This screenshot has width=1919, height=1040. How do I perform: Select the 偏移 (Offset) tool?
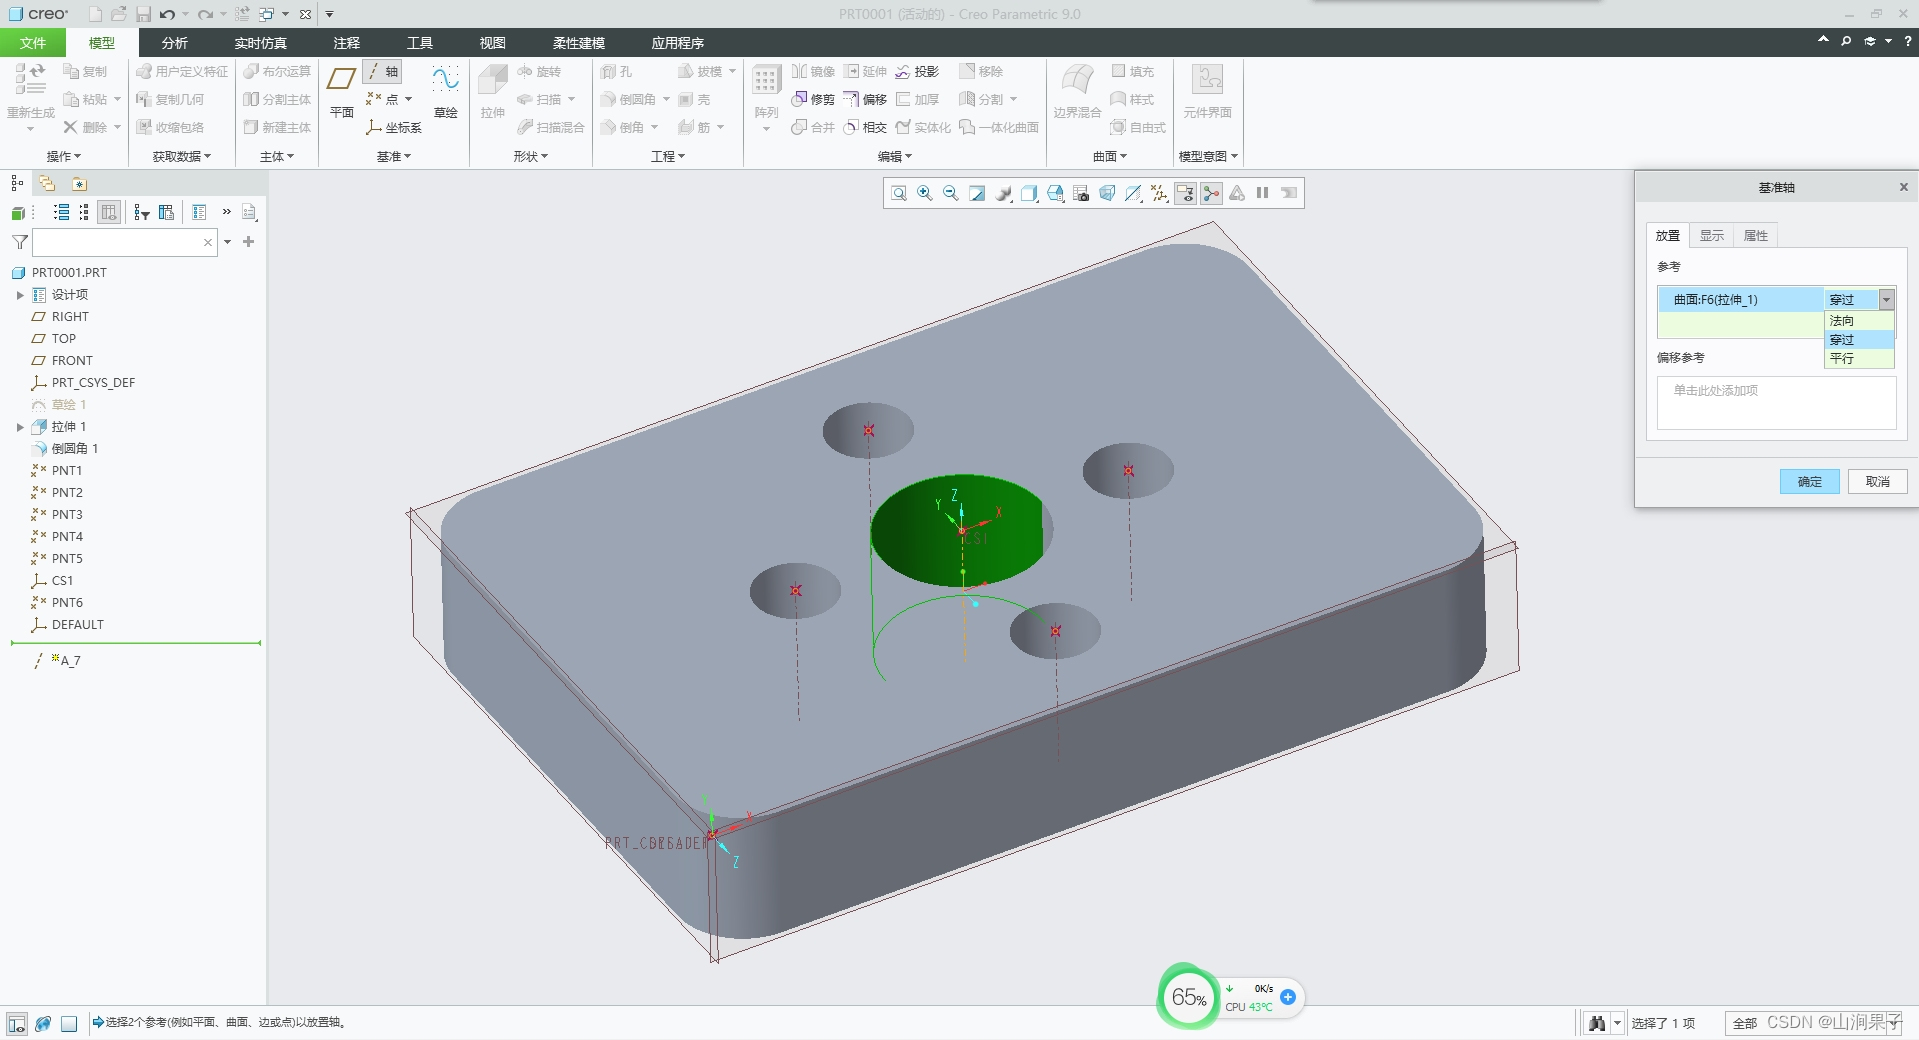pos(865,99)
